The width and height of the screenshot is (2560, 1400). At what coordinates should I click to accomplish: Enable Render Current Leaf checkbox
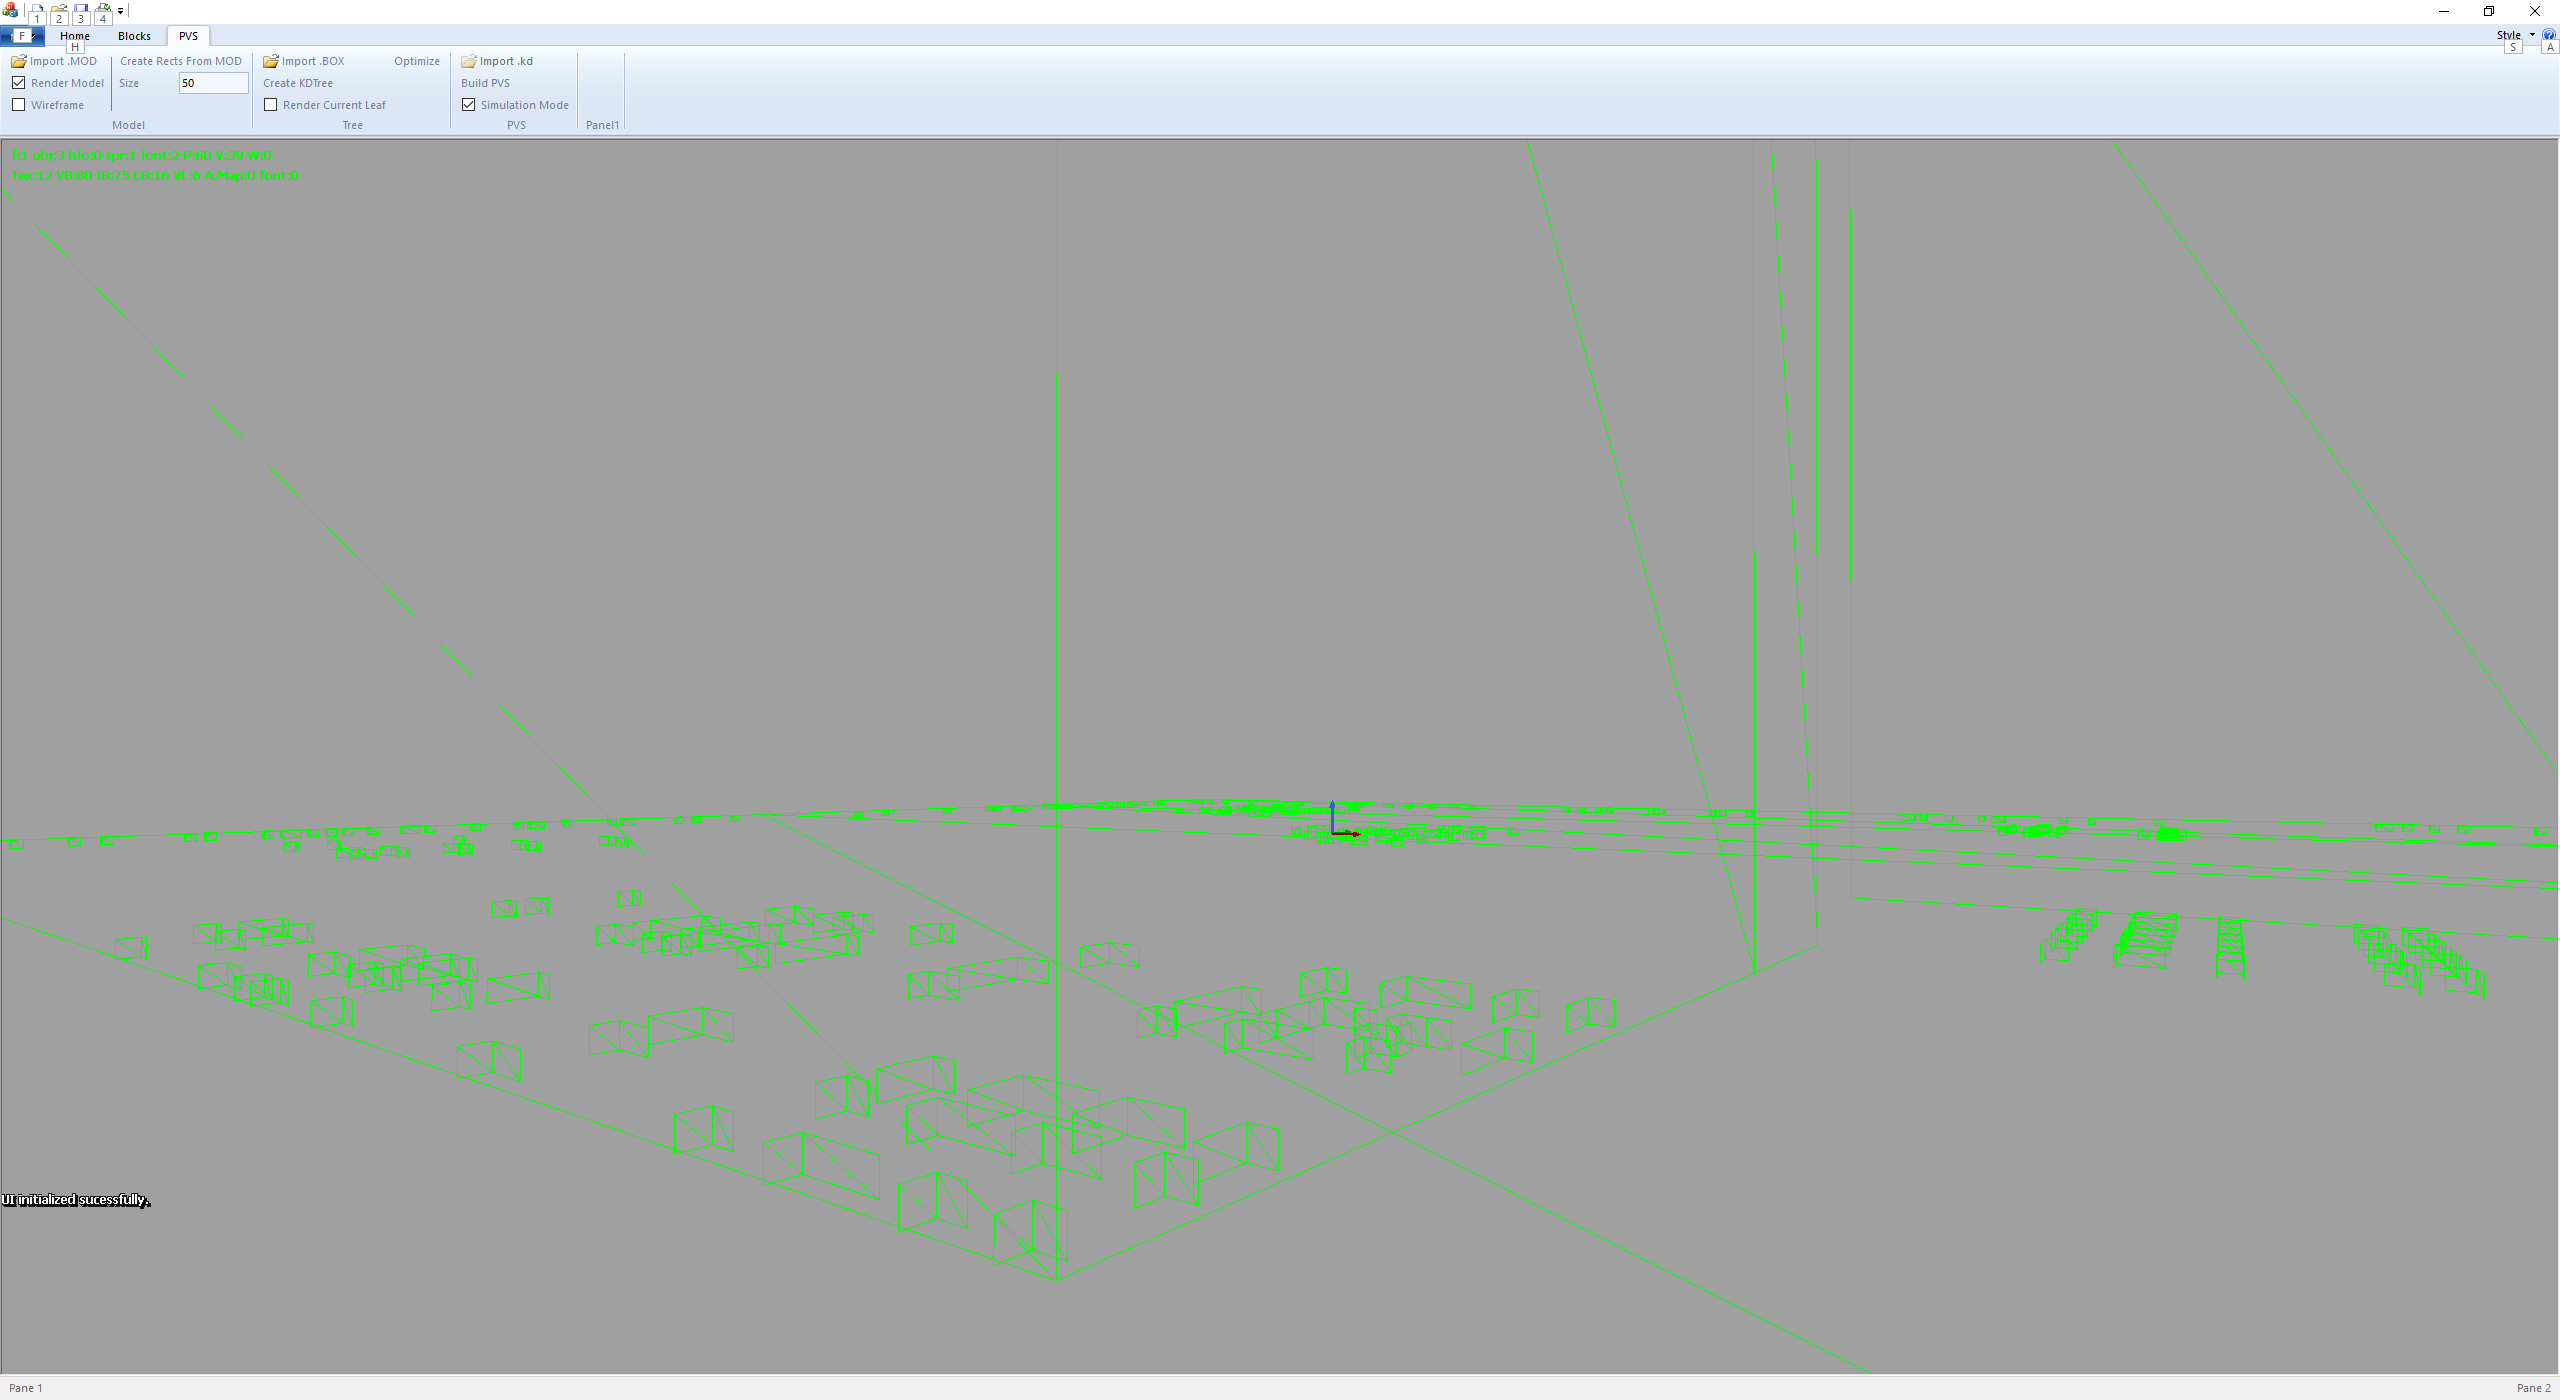(x=271, y=105)
